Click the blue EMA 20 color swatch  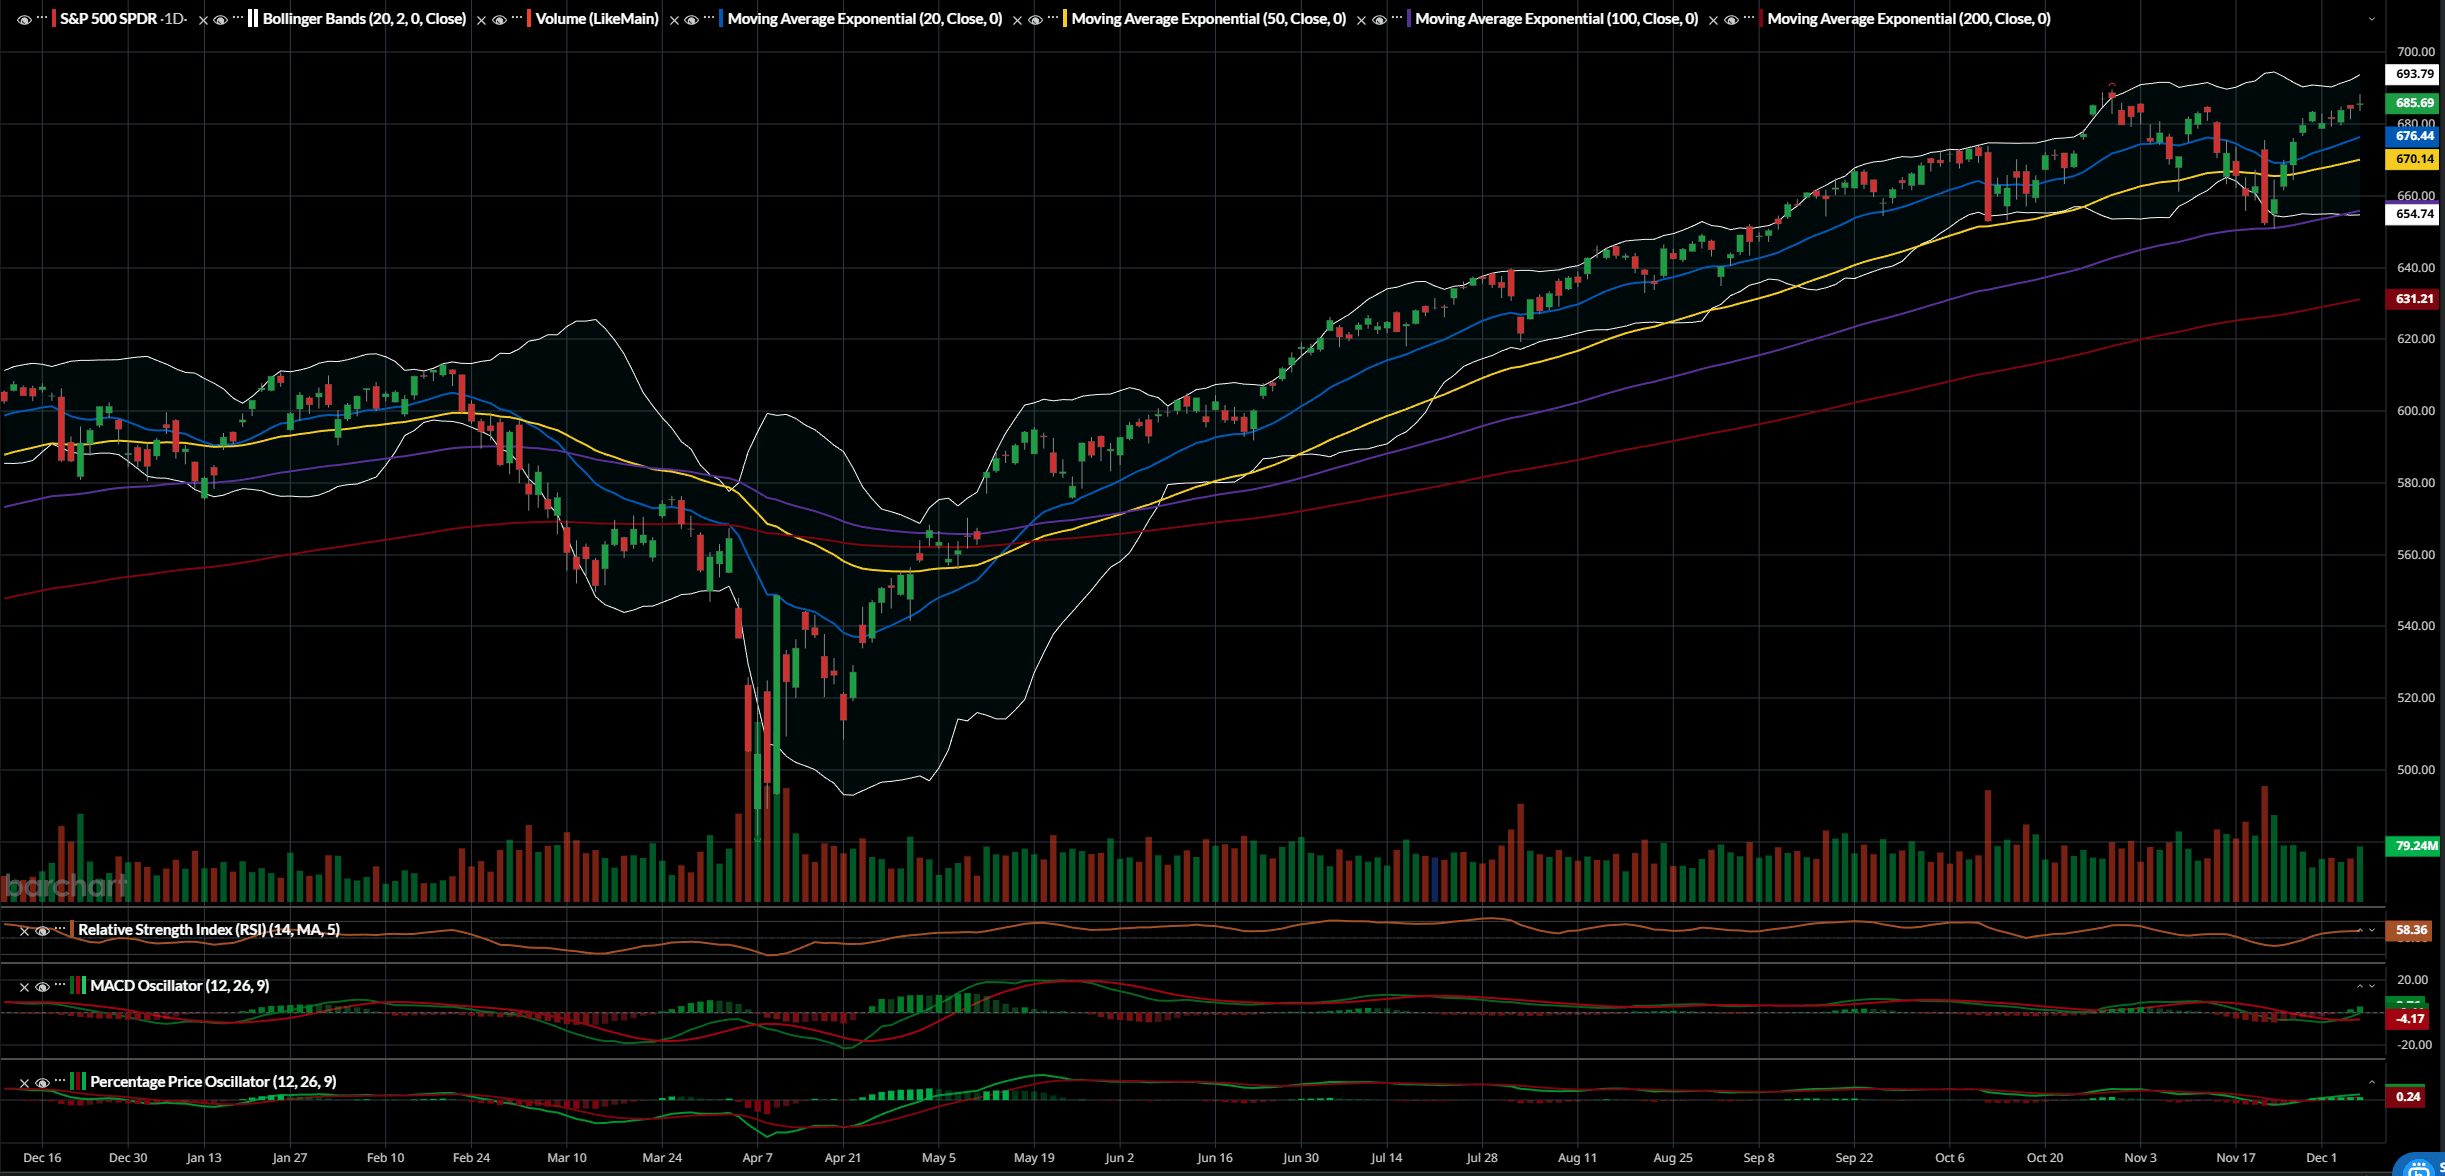tap(721, 19)
